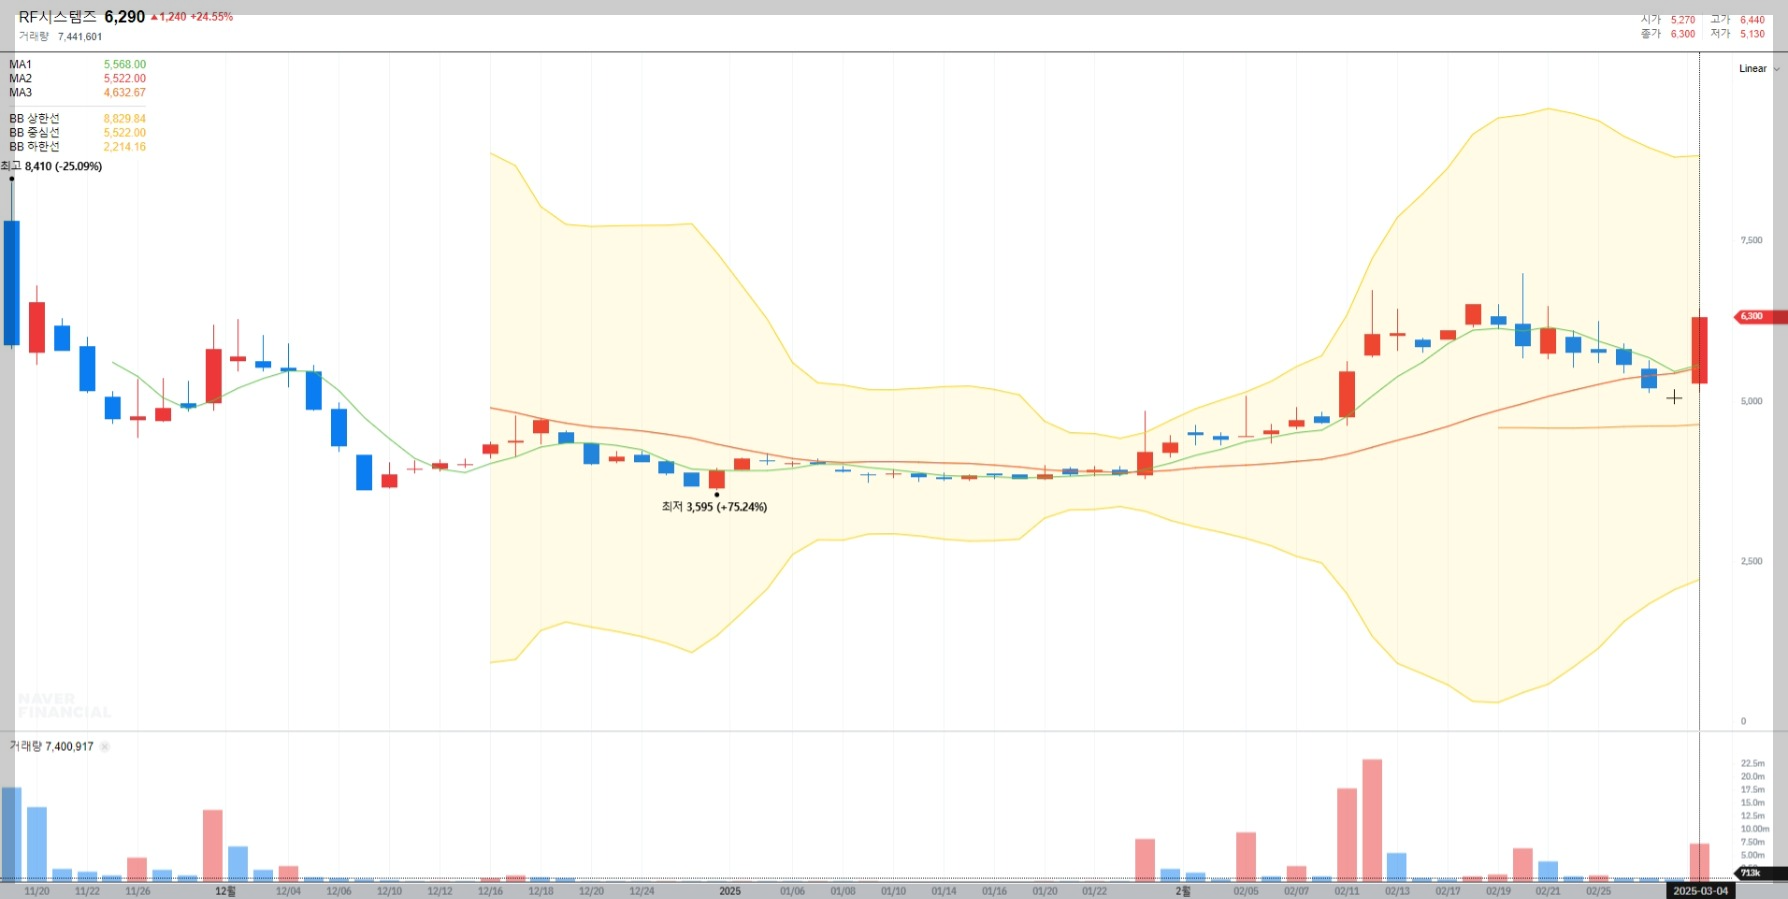Select the BB 상한선 legend entry
The height and width of the screenshot is (899, 1788).
(35, 118)
